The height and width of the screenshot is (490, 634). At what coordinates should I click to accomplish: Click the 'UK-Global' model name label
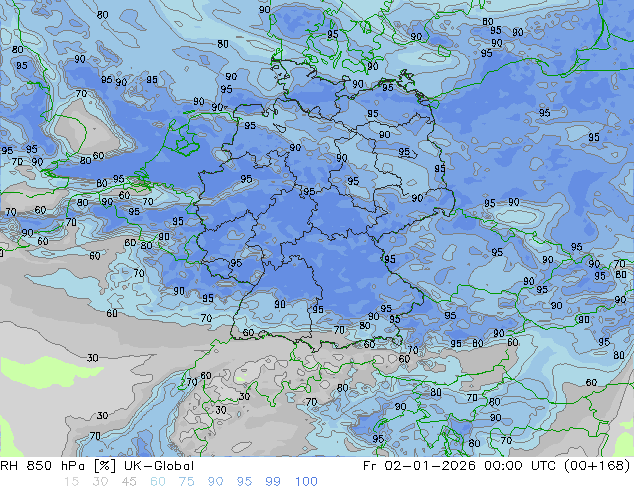(159, 466)
